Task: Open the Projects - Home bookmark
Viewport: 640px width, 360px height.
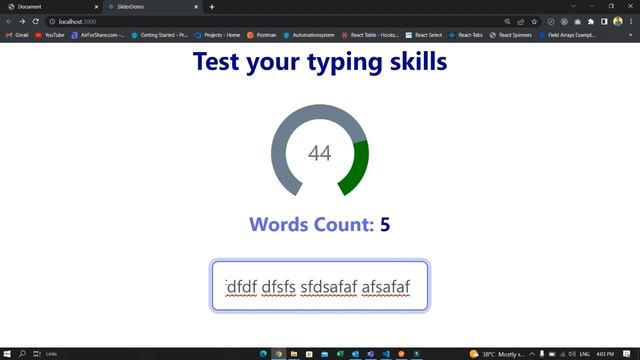Action: click(x=218, y=35)
